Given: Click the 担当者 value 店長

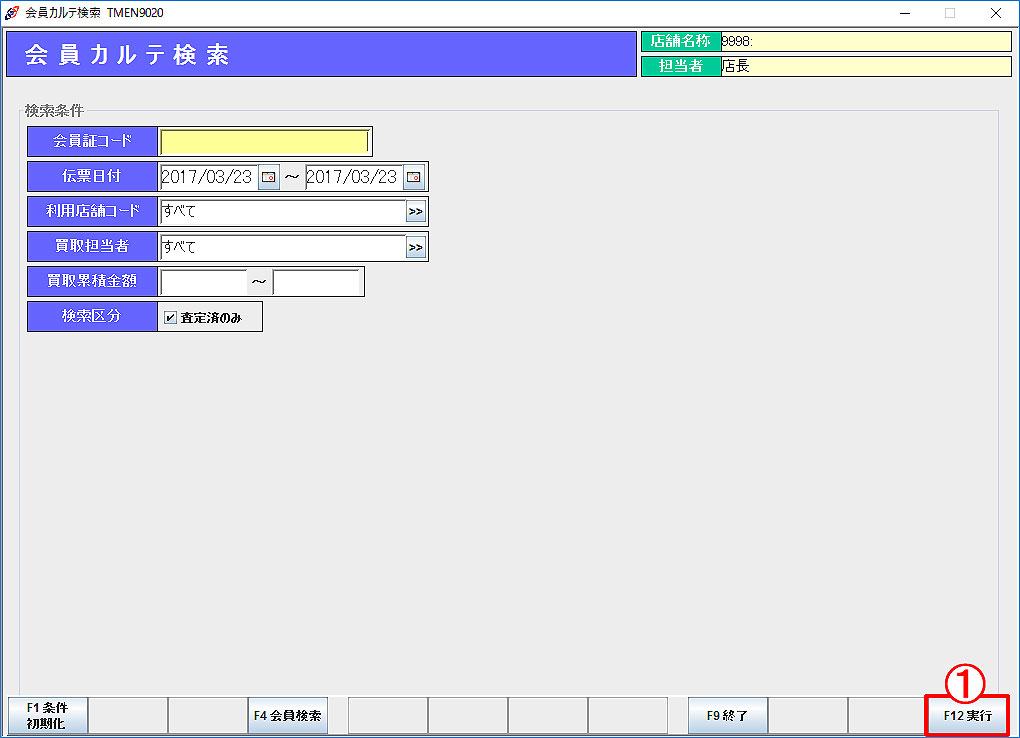Looking at the screenshot, I should point(866,66).
